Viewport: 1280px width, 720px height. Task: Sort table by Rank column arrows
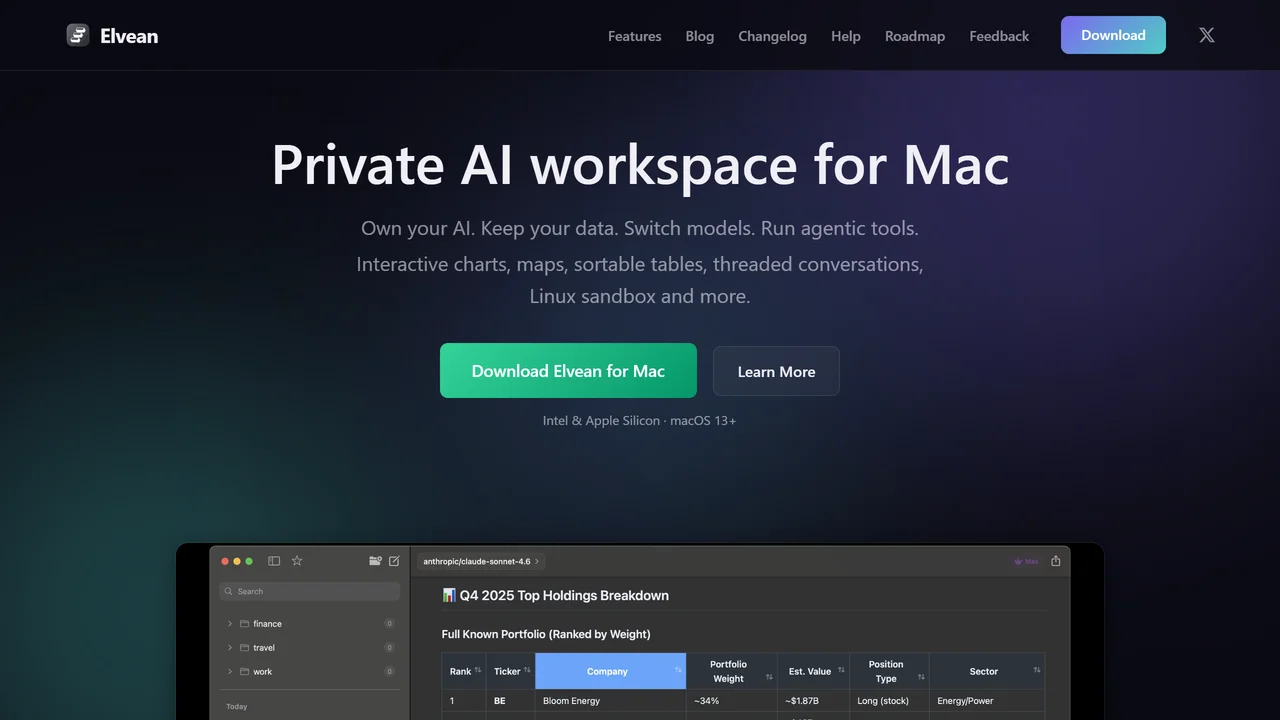(478, 671)
